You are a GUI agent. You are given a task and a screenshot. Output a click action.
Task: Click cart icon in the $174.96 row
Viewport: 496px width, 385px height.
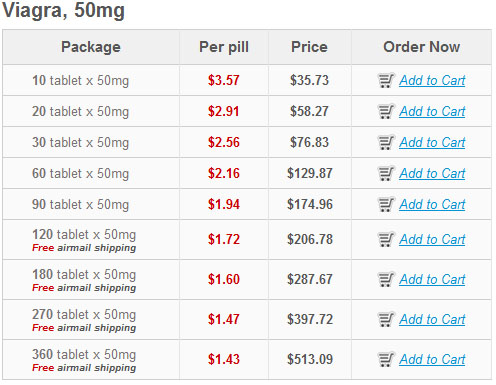pyautogui.click(x=386, y=204)
